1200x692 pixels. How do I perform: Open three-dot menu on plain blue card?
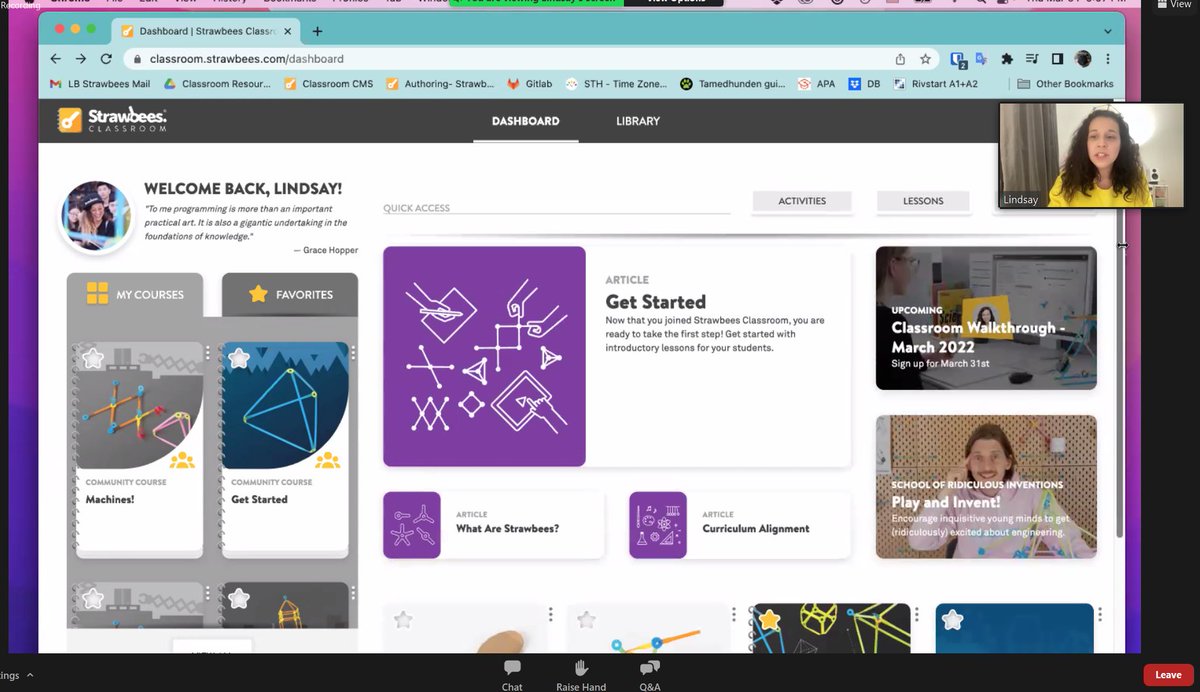click(1100, 614)
